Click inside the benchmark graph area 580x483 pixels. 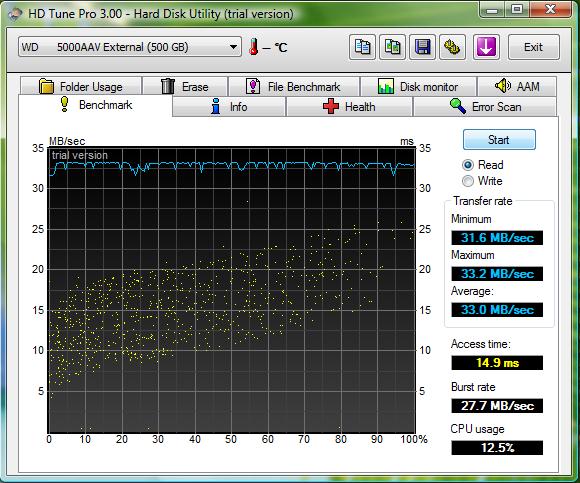tap(232, 290)
